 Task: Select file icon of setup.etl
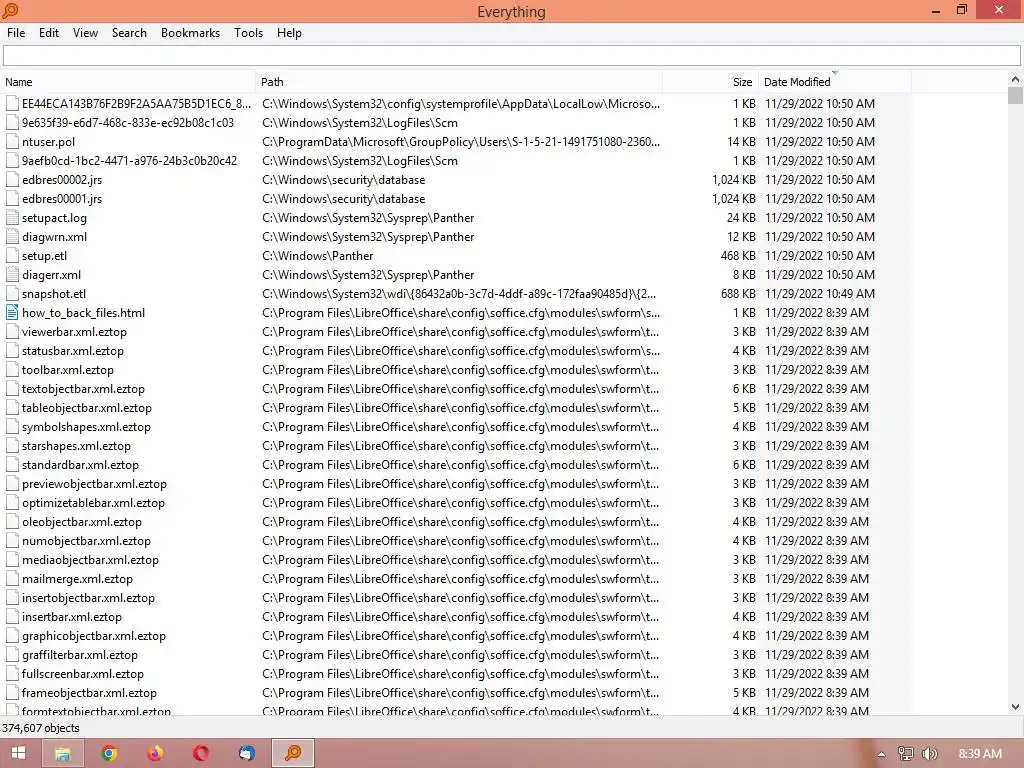tap(12, 255)
